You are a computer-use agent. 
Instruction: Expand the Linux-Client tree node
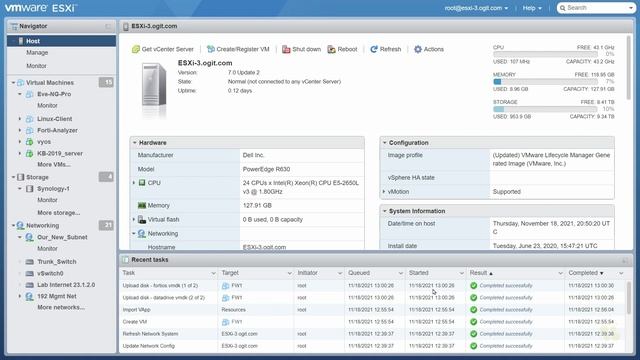[x=20, y=119]
